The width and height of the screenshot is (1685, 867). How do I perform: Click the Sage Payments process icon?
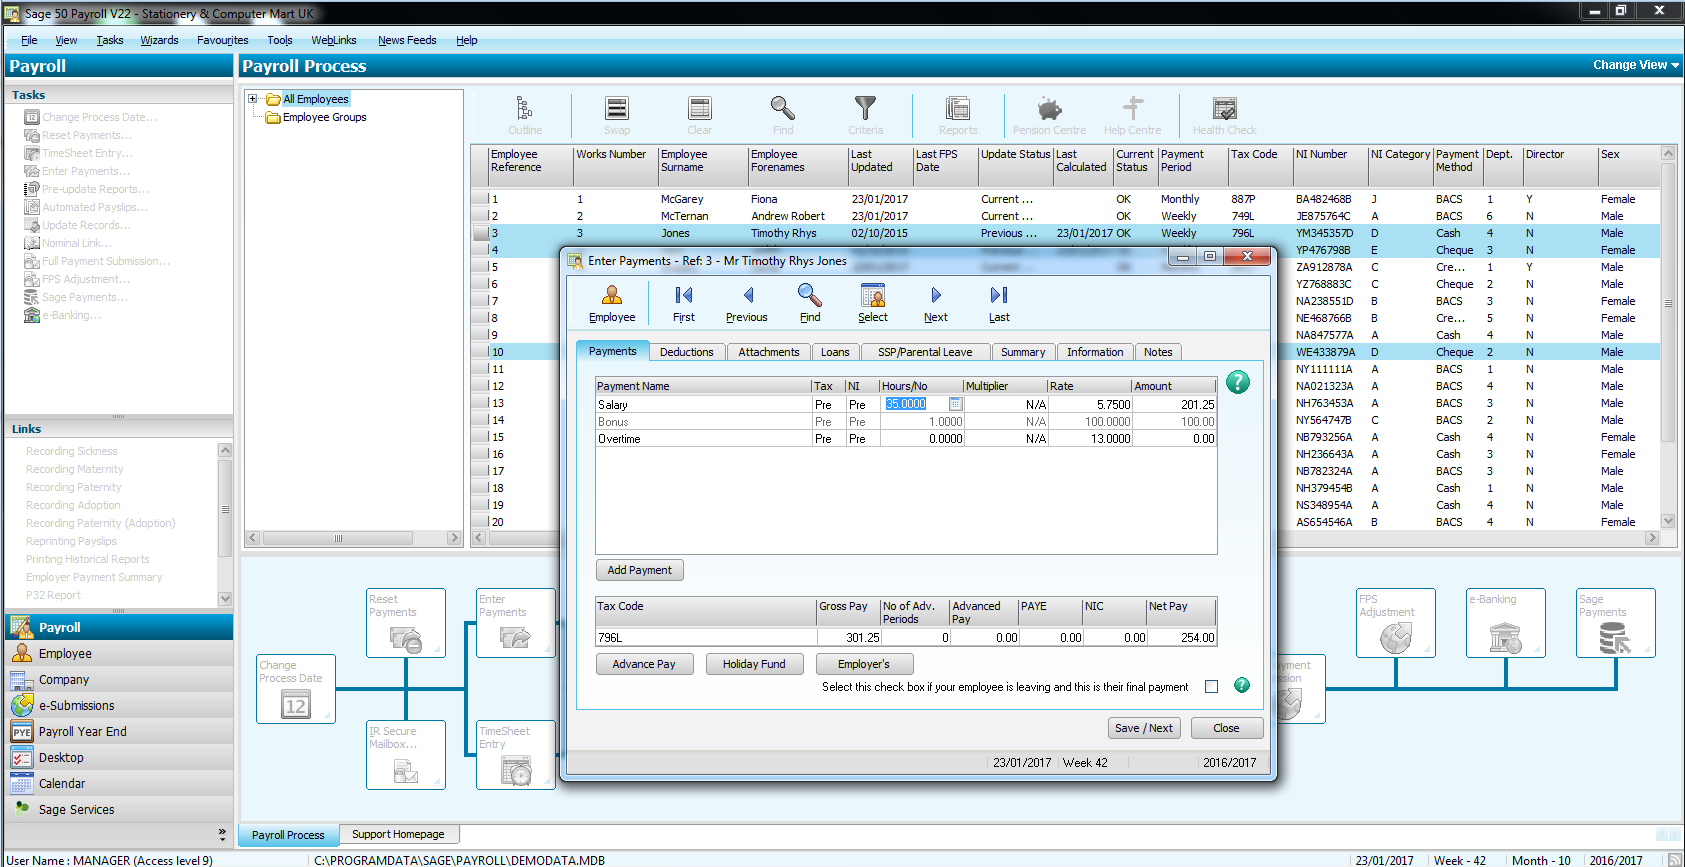1615,623
